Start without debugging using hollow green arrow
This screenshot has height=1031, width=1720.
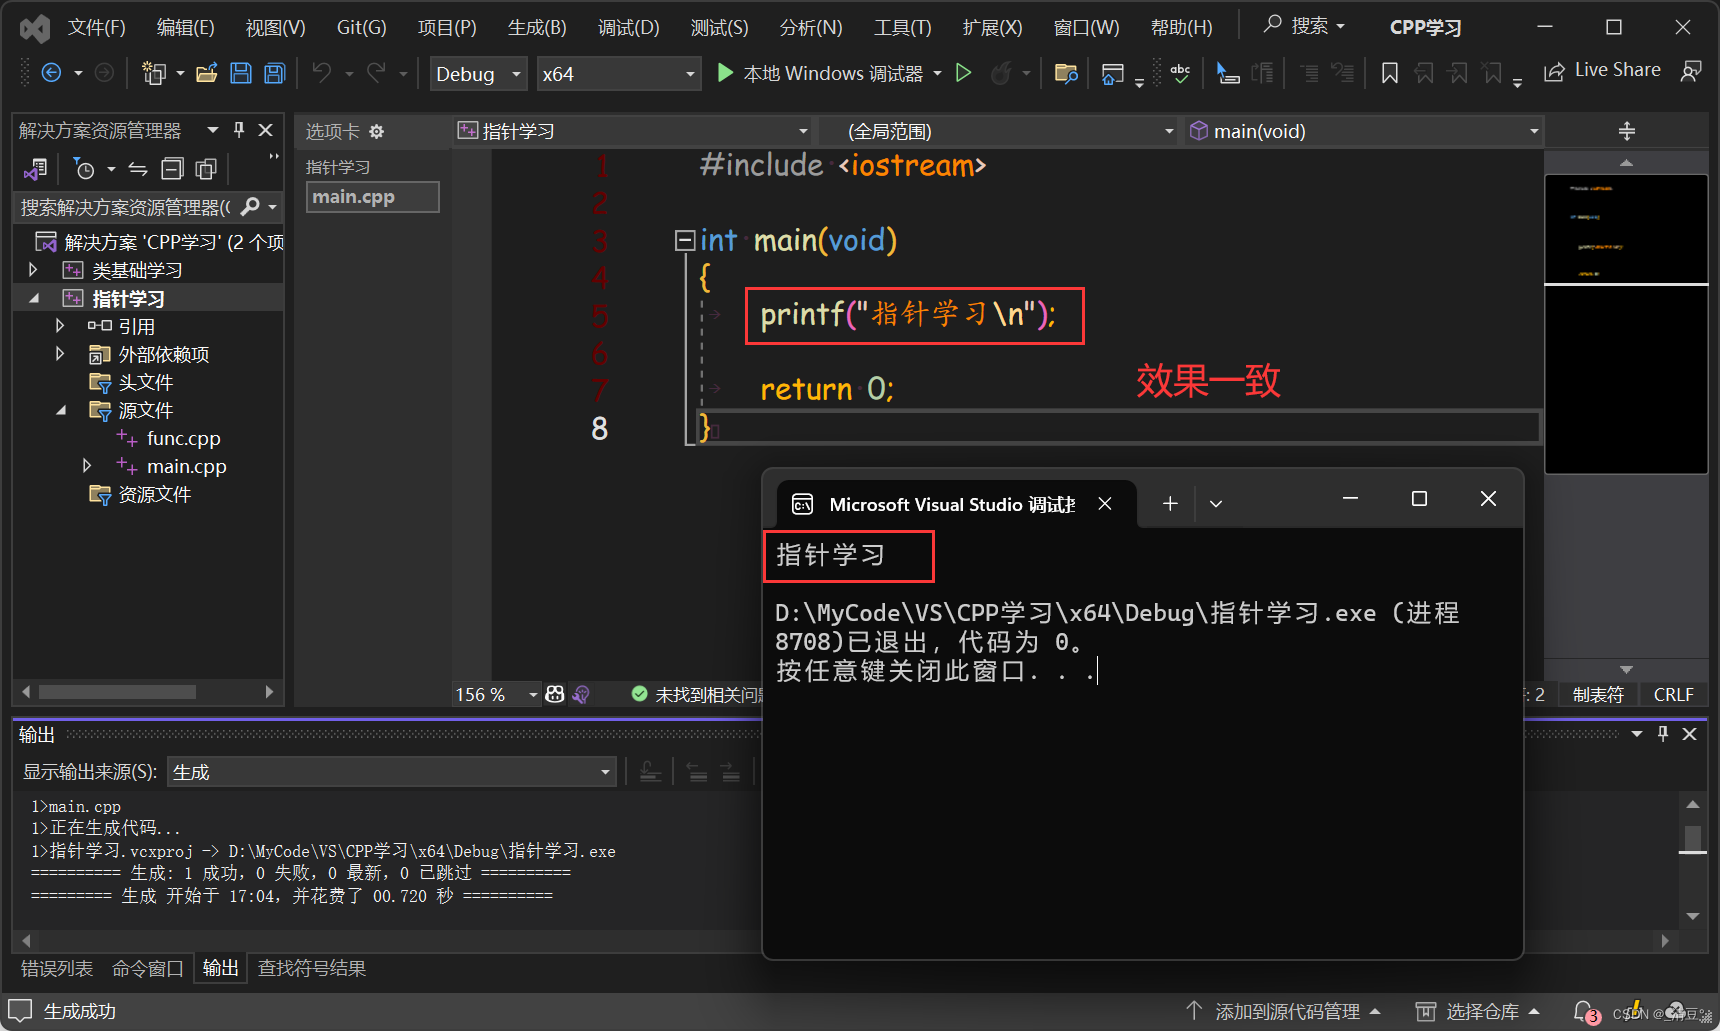pyautogui.click(x=963, y=73)
